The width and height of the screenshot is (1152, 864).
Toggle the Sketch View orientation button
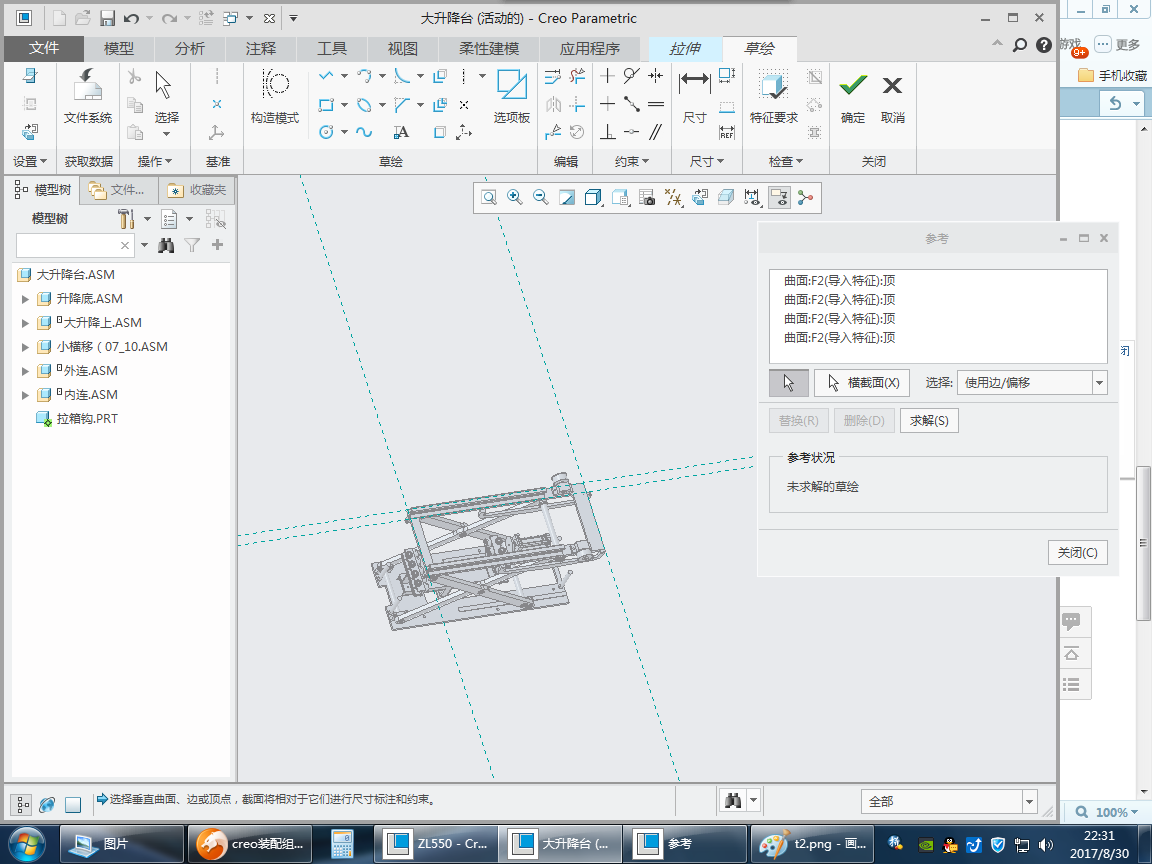[x=699, y=197]
